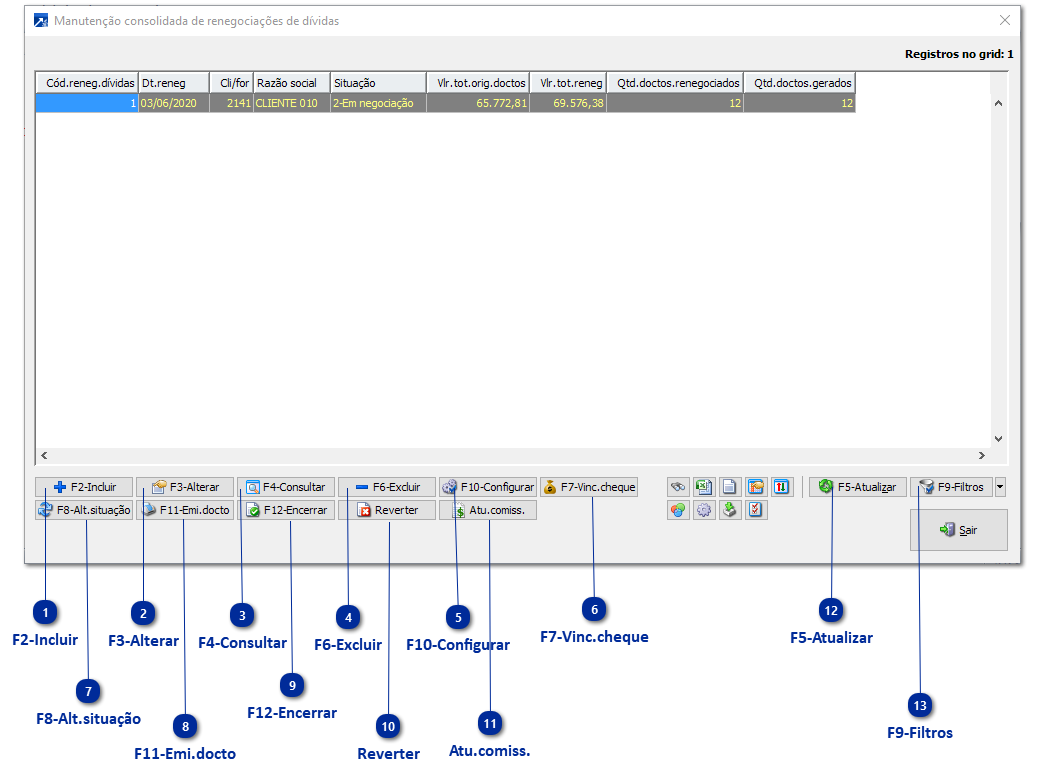
Task: Click the F12-Encerrar button
Action: (x=286, y=510)
